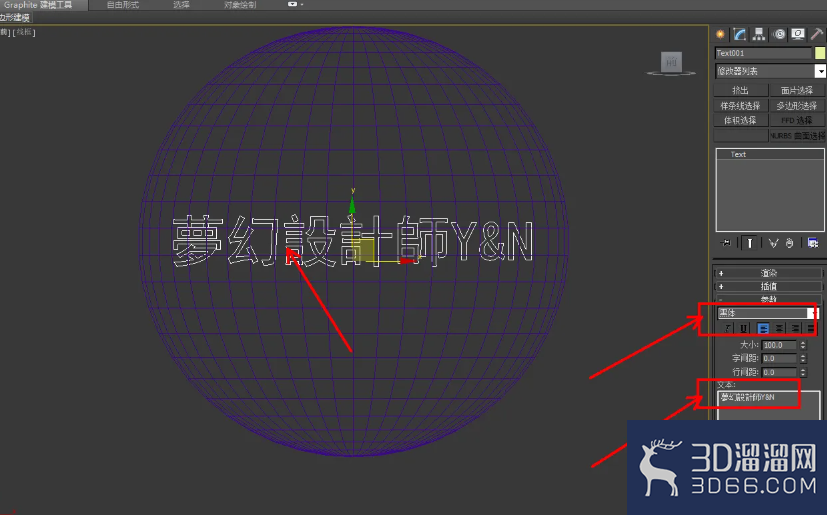The image size is (827, 515).
Task: Open the 多边形建模 panel label
Action: (15, 17)
